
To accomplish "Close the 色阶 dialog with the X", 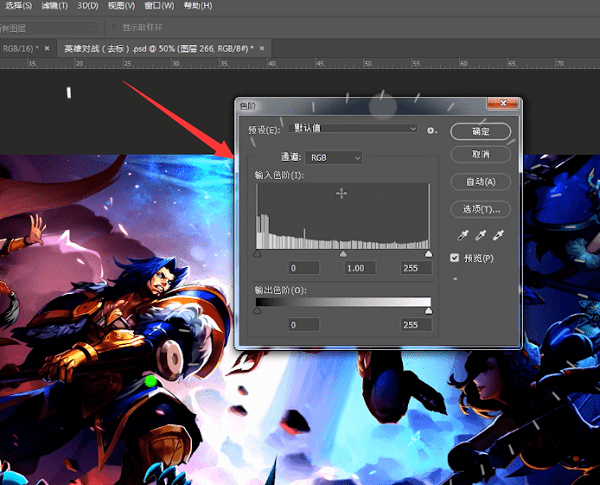I will tap(503, 103).
